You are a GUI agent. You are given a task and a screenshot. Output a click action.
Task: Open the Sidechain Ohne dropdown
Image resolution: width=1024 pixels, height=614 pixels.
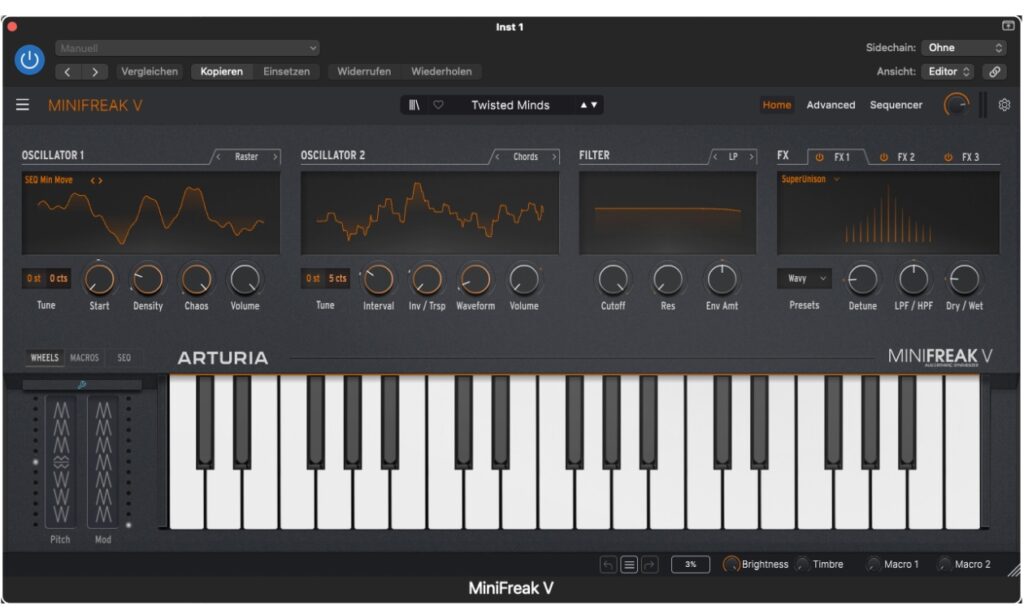point(964,48)
